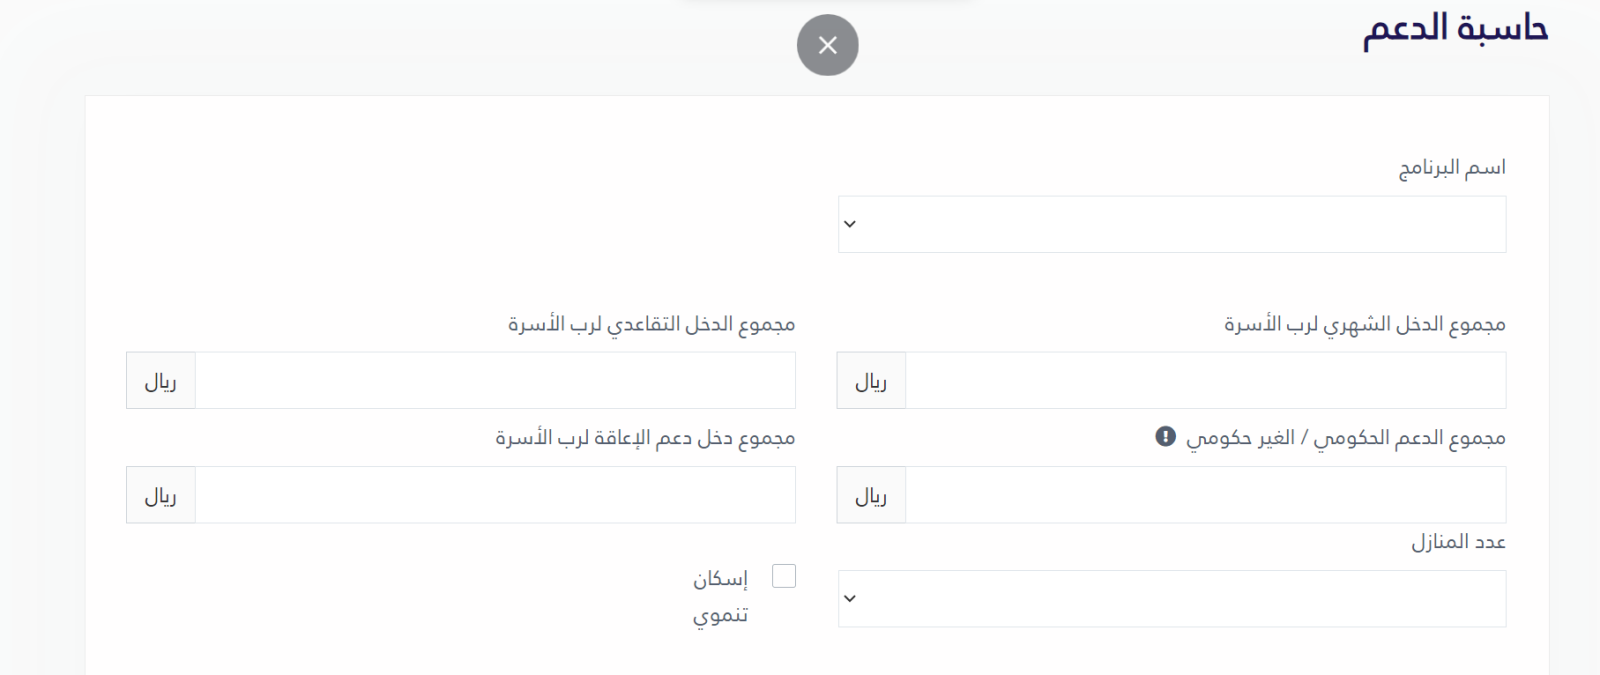Click the مجموع دخل دعم الإعاقة لرب الأسرة label

point(645,438)
